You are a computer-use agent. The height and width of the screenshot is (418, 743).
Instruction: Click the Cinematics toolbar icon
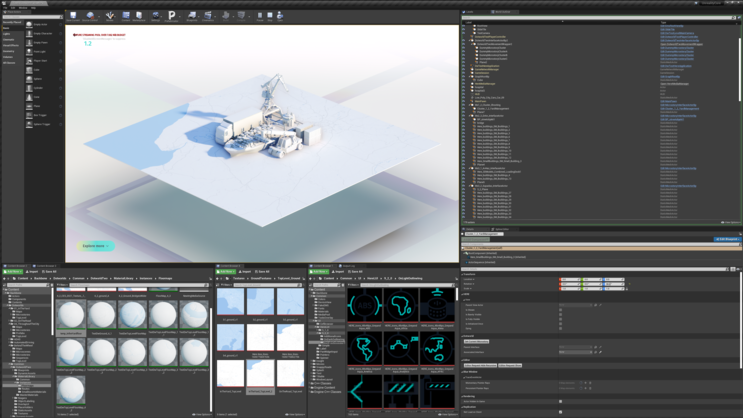[x=209, y=16]
